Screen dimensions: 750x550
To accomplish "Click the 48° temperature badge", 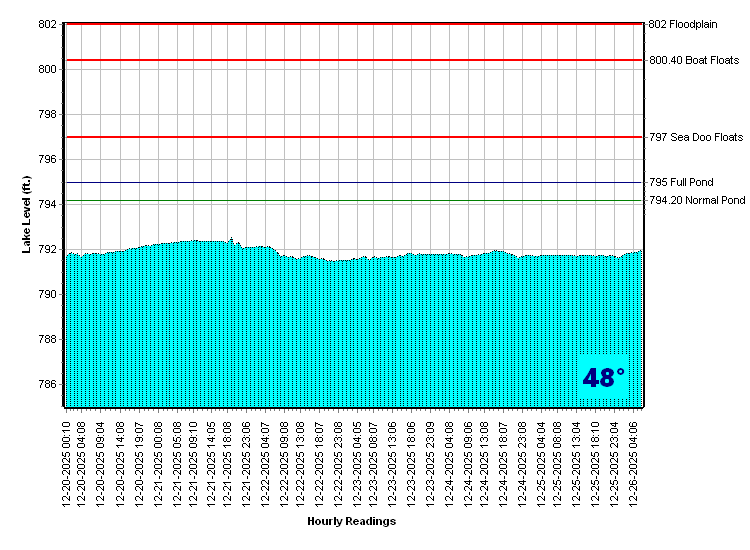I will point(603,378).
